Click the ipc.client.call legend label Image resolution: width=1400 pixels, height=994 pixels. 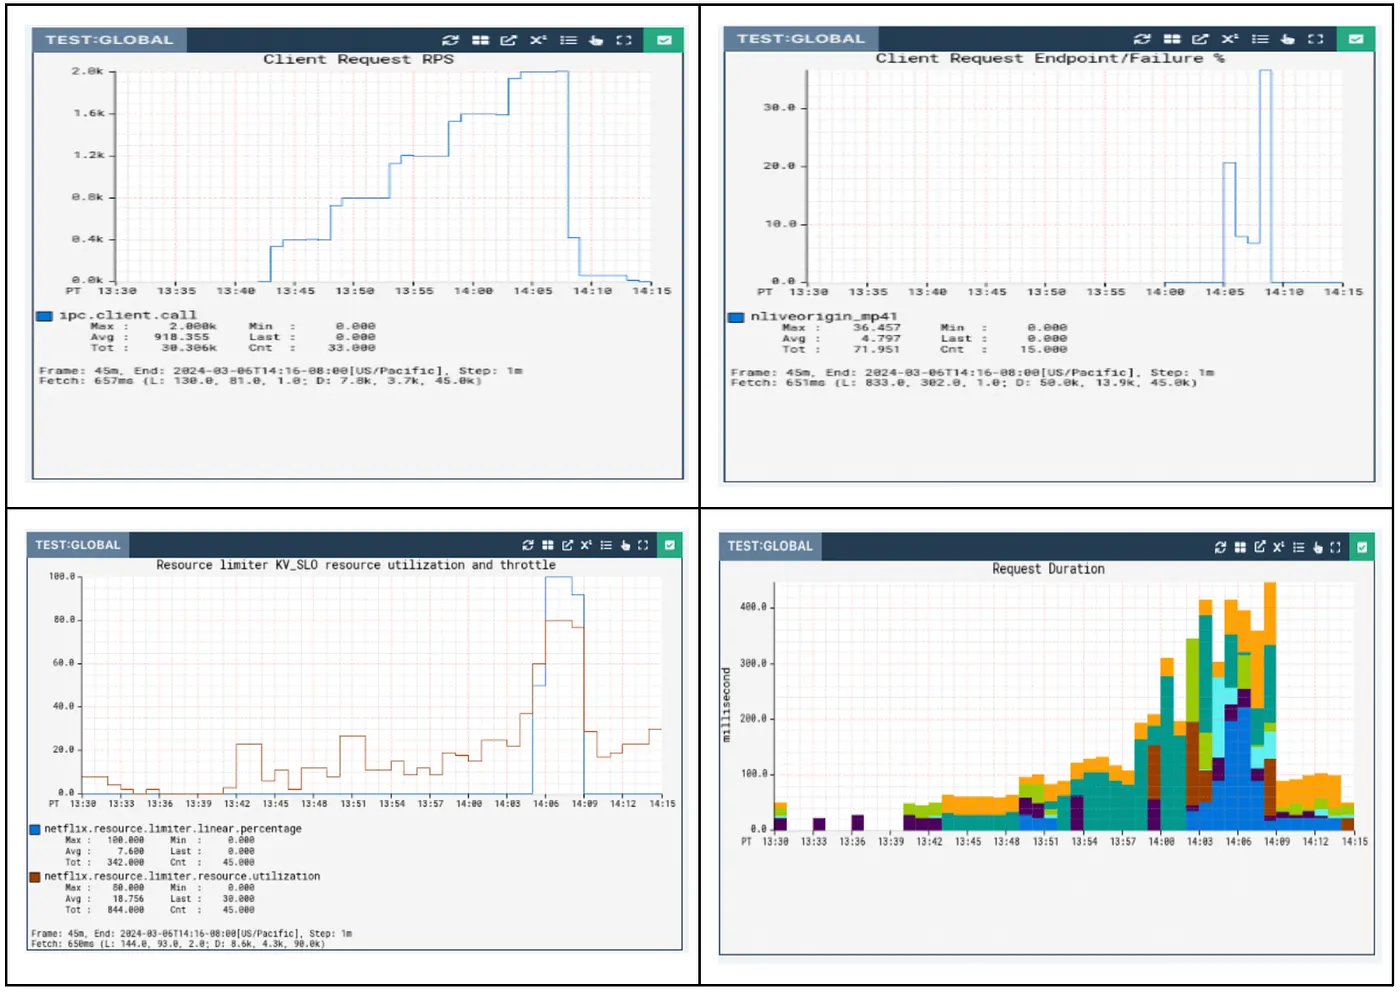[128, 315]
